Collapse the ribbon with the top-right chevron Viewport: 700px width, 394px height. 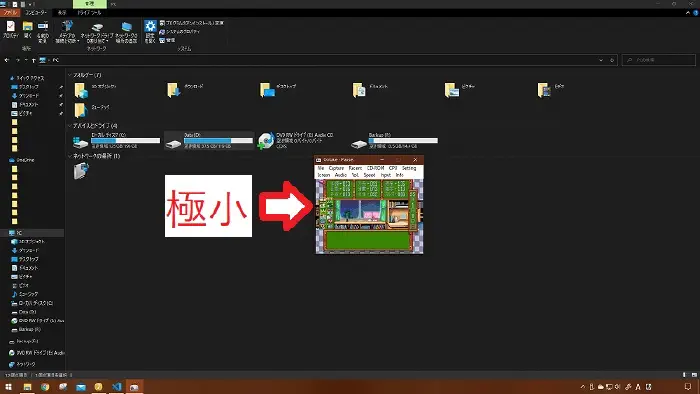pyautogui.click(x=688, y=12)
